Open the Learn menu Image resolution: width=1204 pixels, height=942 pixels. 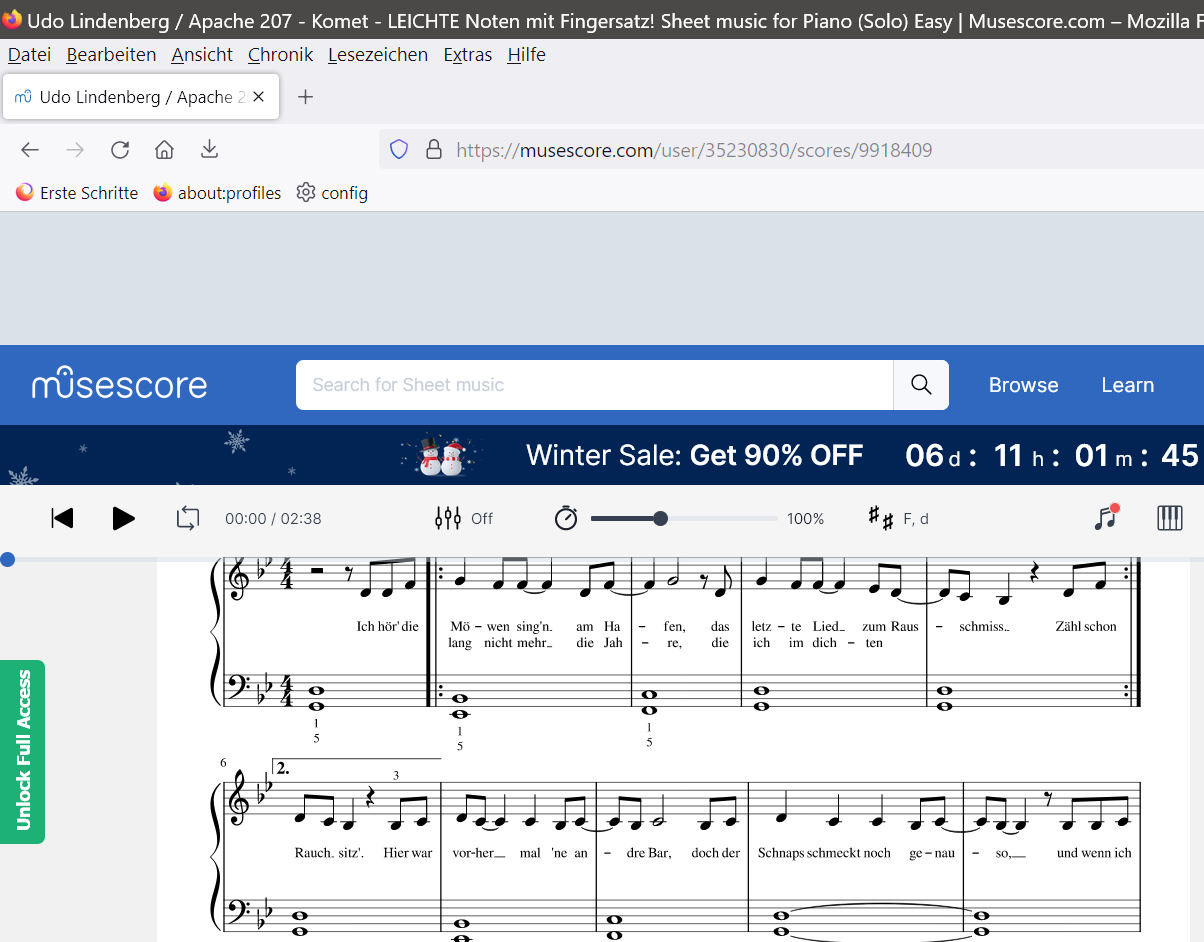point(1127,385)
